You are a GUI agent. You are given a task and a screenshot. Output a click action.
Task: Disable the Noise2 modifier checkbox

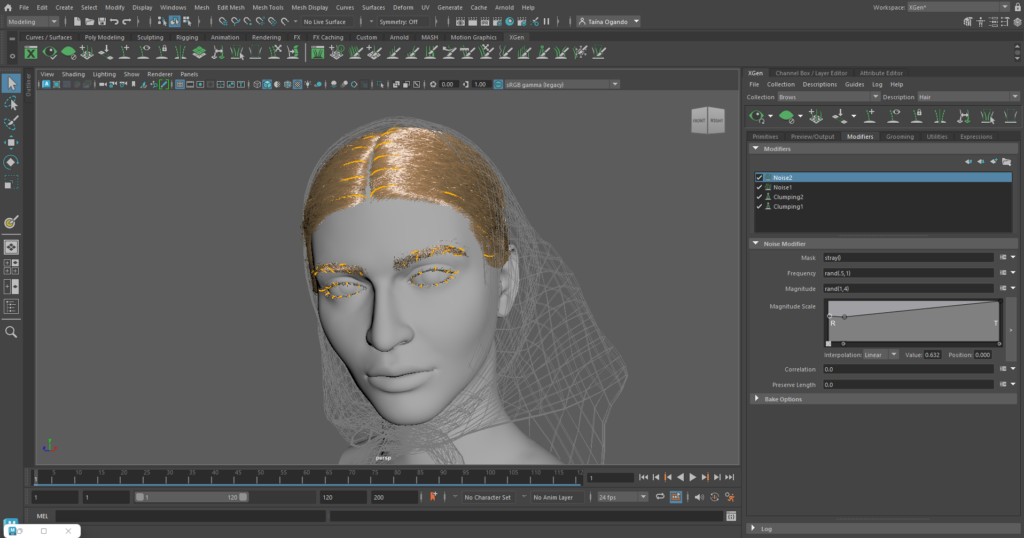(759, 178)
